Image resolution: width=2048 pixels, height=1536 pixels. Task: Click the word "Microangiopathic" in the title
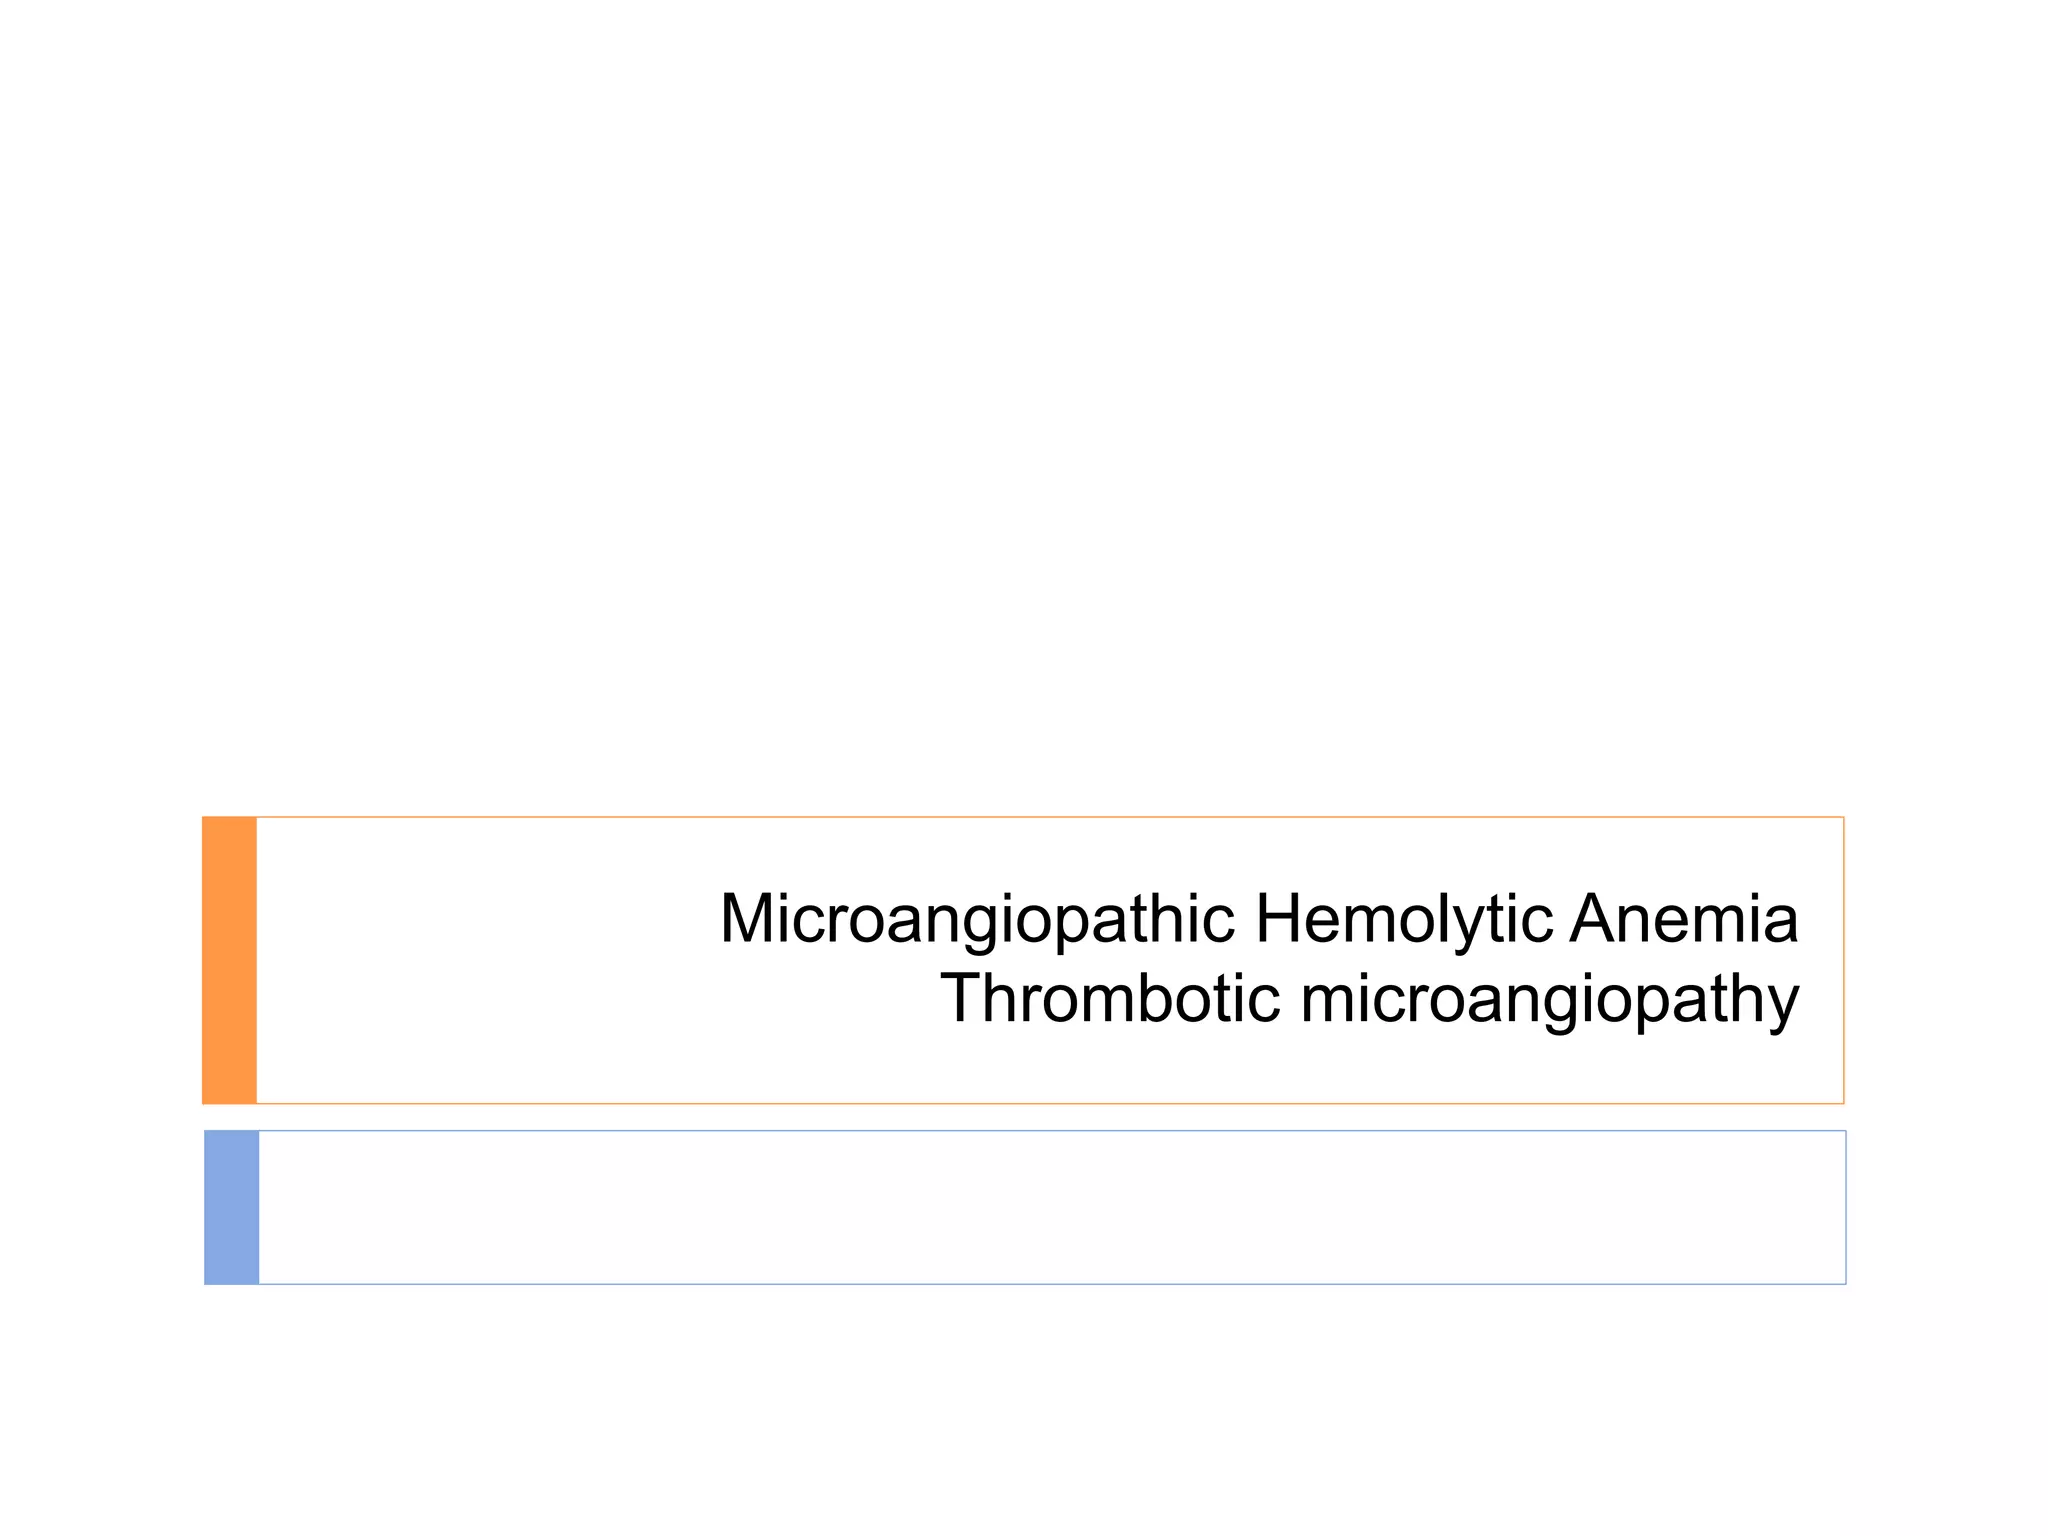pyautogui.click(x=977, y=919)
